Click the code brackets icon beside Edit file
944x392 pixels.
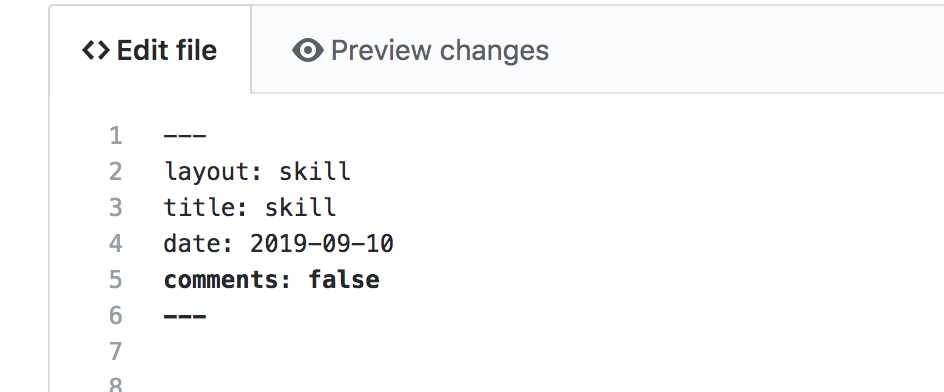point(96,50)
